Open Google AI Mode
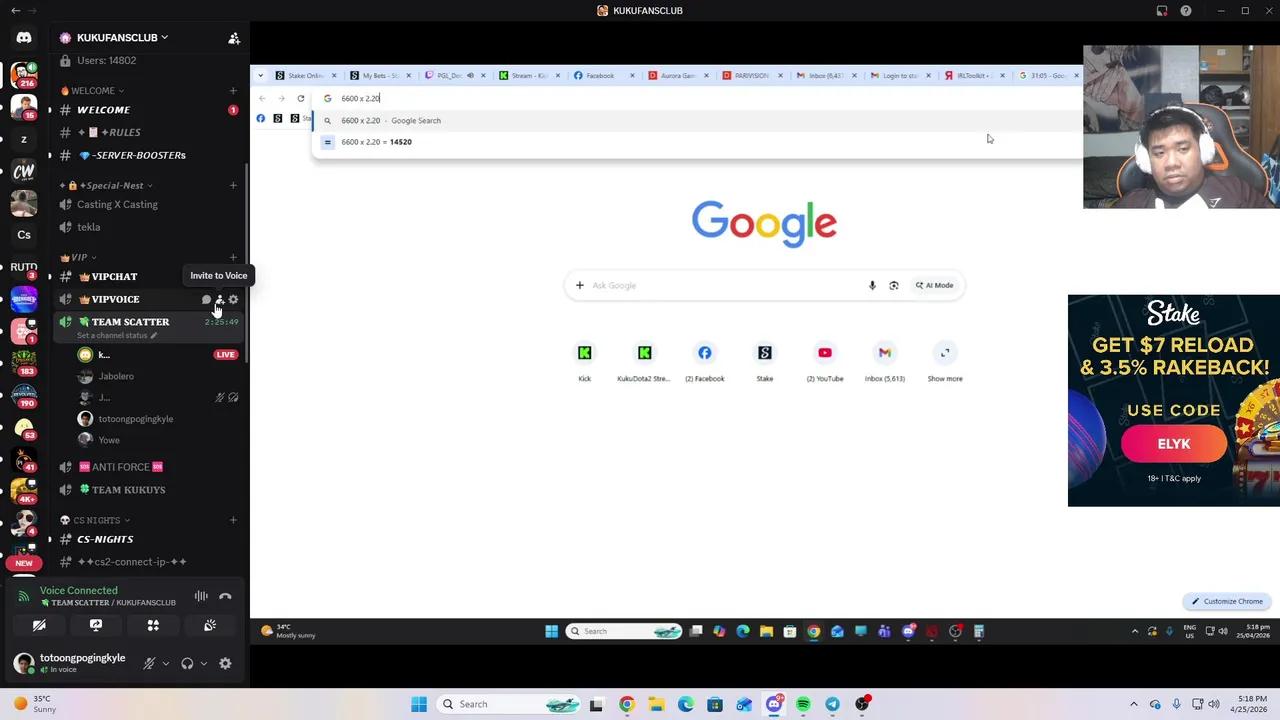The height and width of the screenshot is (720, 1280). coord(935,285)
